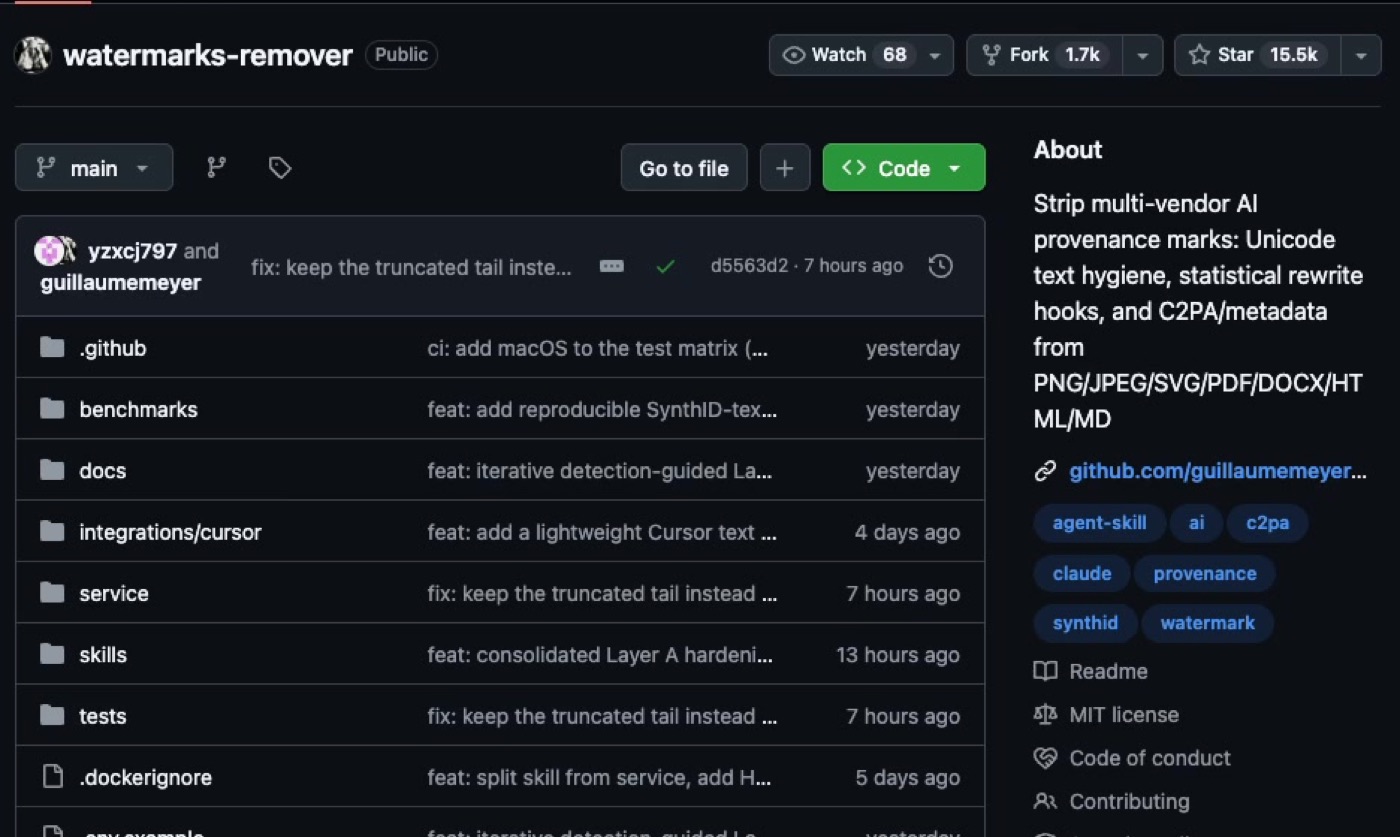Click the link chain icon in About
This screenshot has height=837, width=1400.
[x=1045, y=471]
